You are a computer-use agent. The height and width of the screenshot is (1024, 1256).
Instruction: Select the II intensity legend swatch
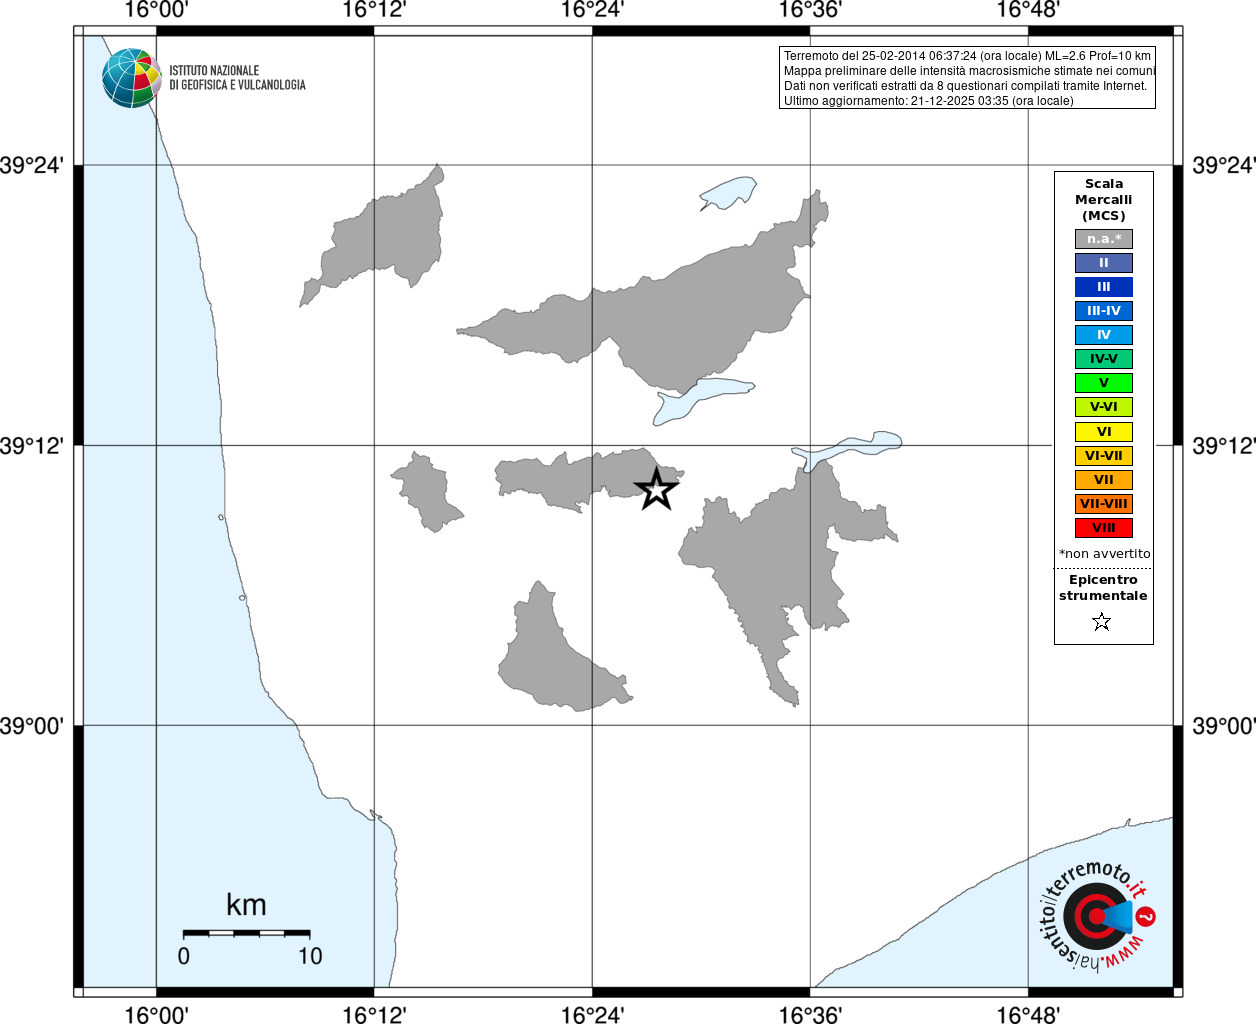point(1104,263)
